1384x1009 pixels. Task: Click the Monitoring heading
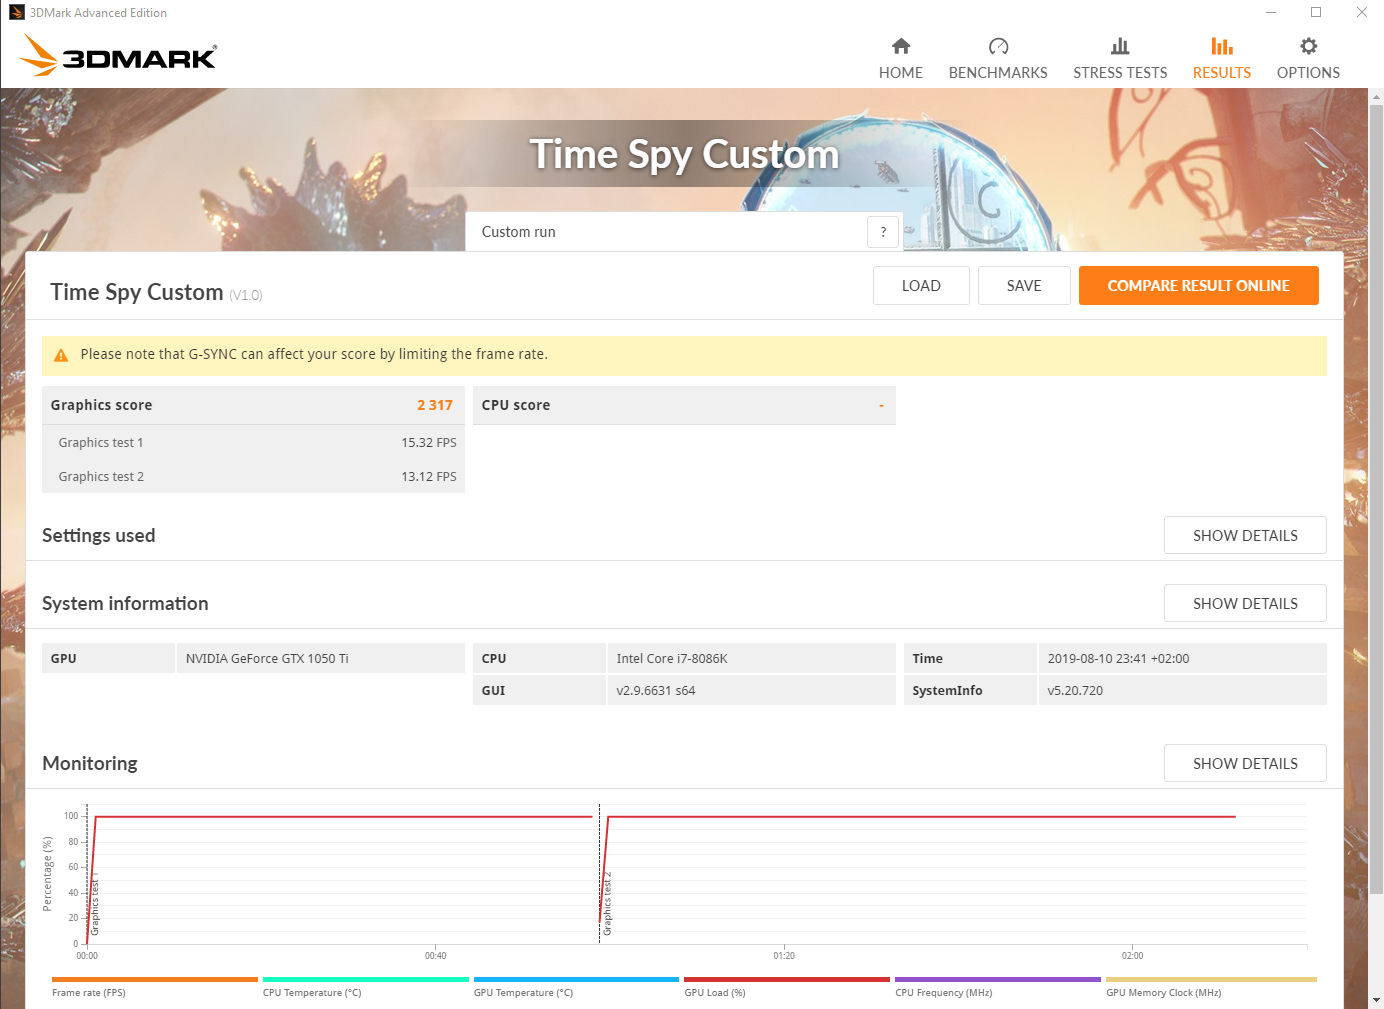click(90, 763)
